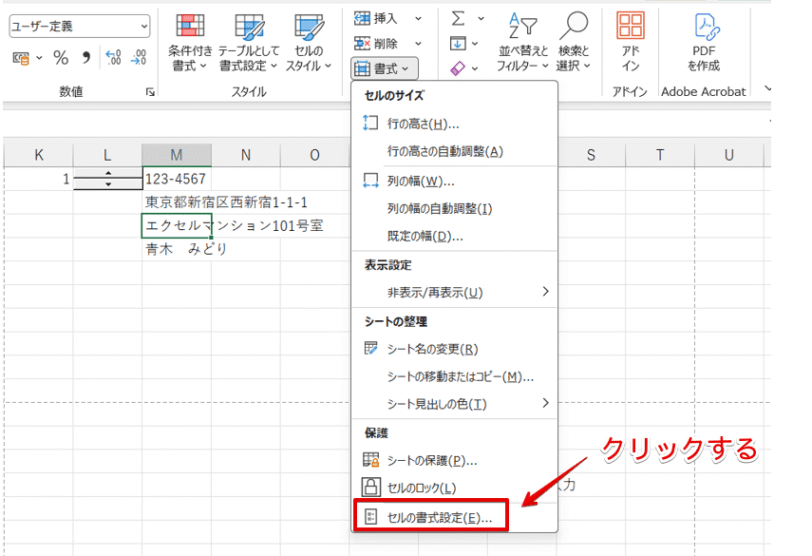Open the 非表示/再表示(U) submenu

tap(454, 292)
